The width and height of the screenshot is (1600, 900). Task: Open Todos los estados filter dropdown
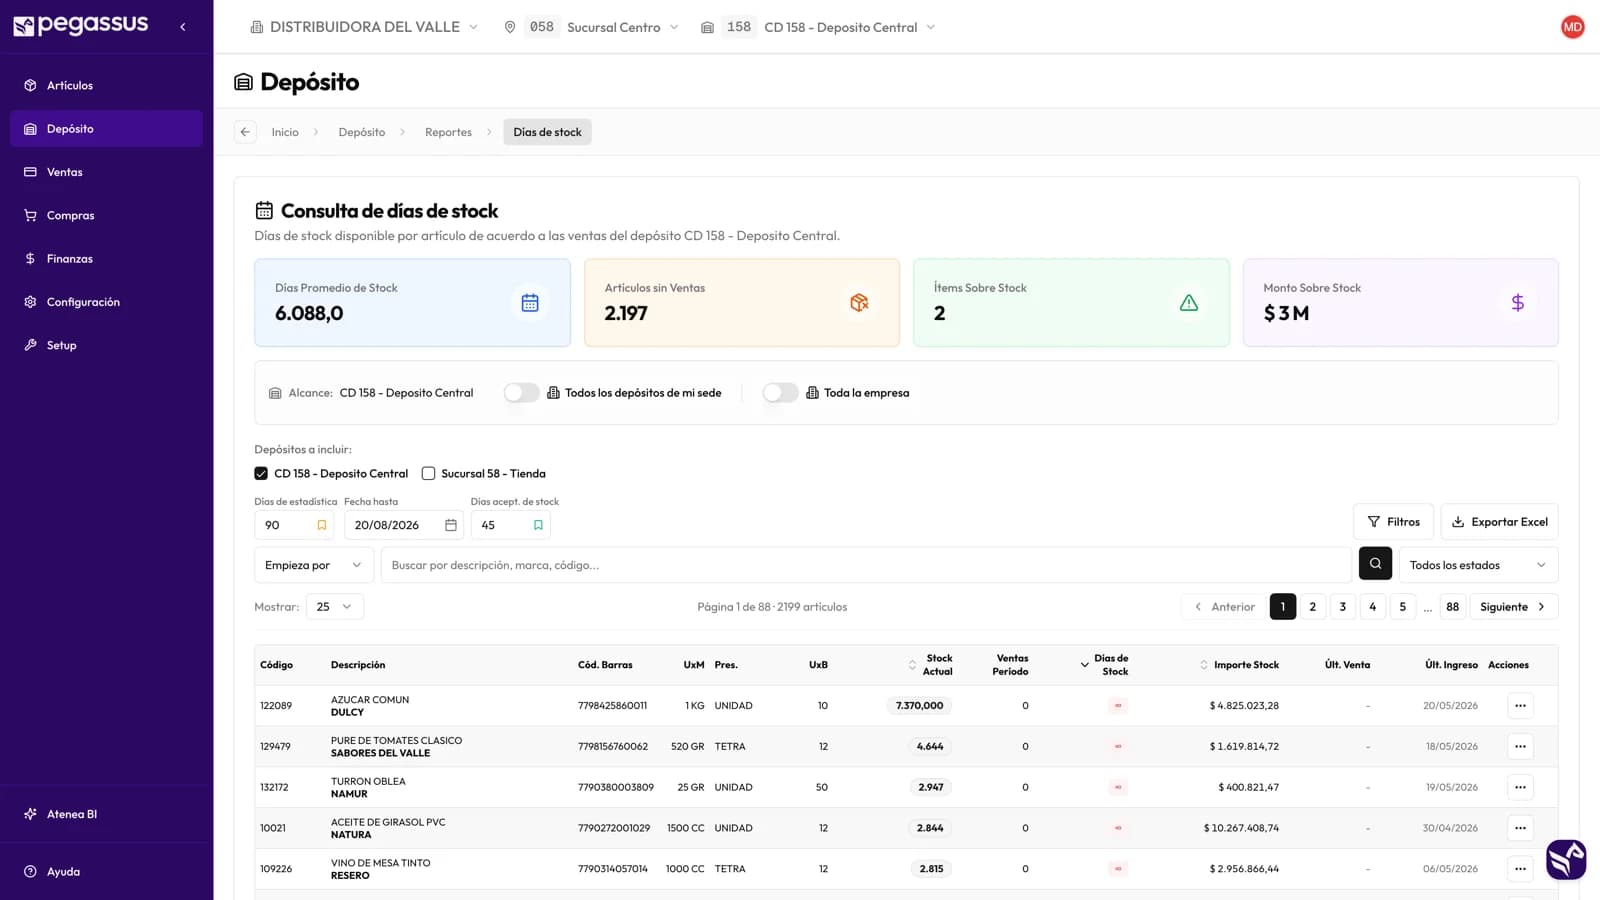coord(1478,565)
